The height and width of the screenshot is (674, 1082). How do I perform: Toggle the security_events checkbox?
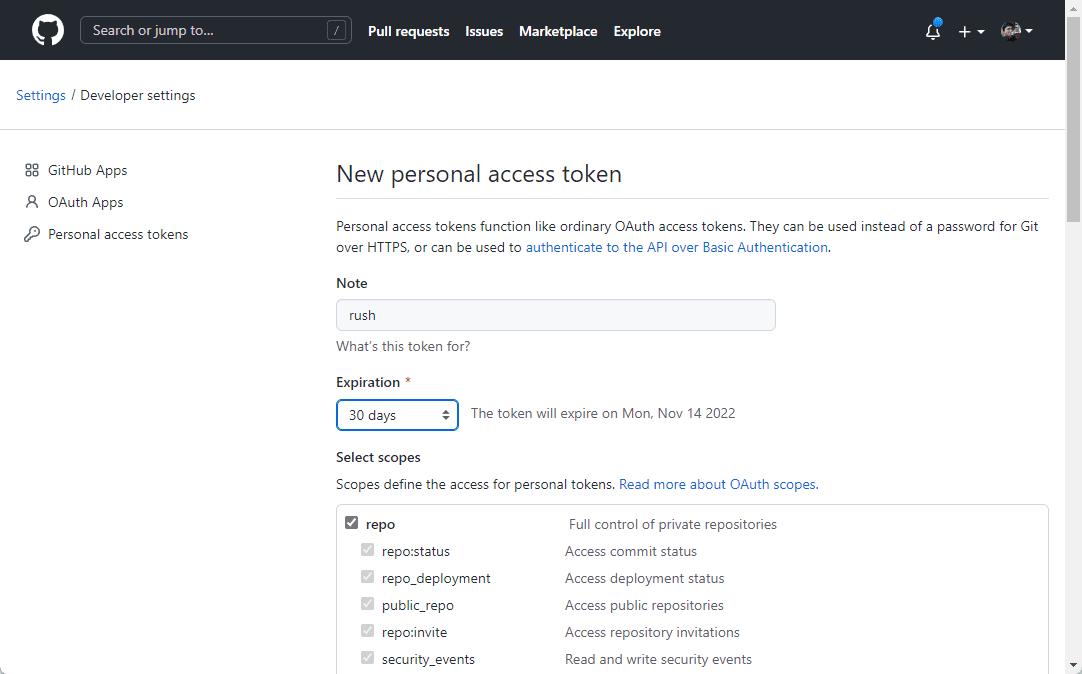point(367,657)
